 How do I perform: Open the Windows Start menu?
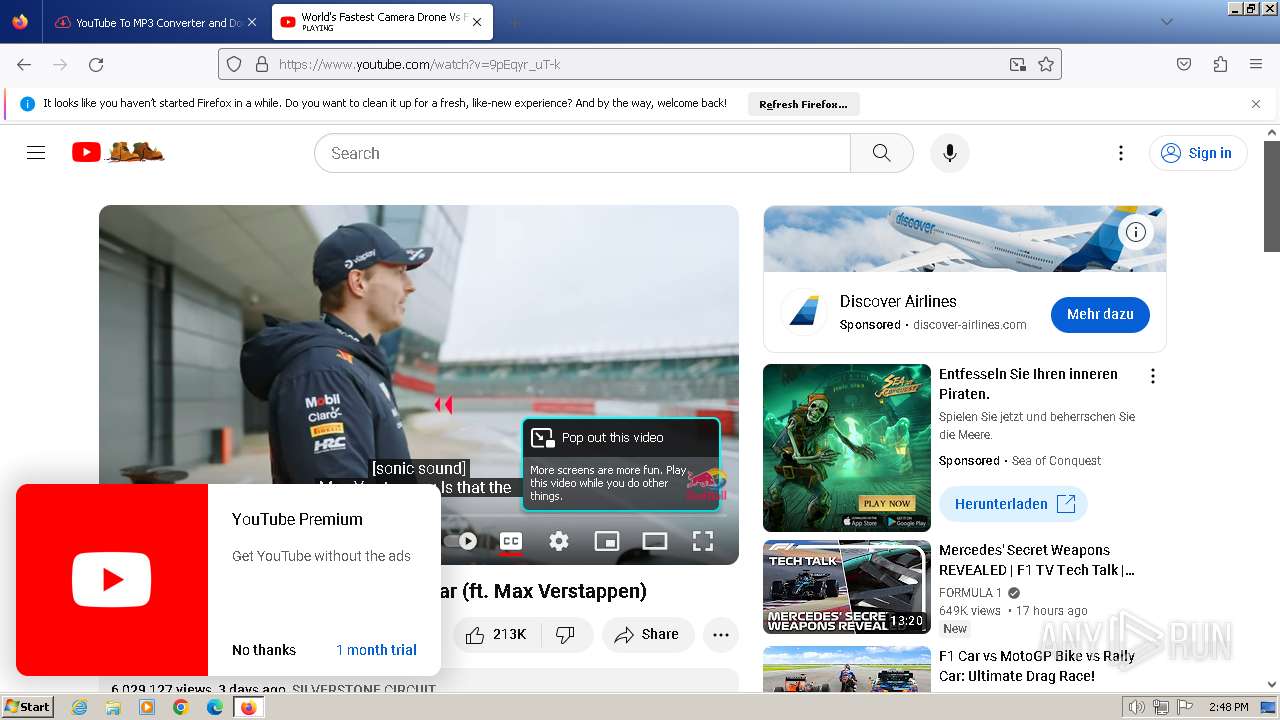click(28, 707)
